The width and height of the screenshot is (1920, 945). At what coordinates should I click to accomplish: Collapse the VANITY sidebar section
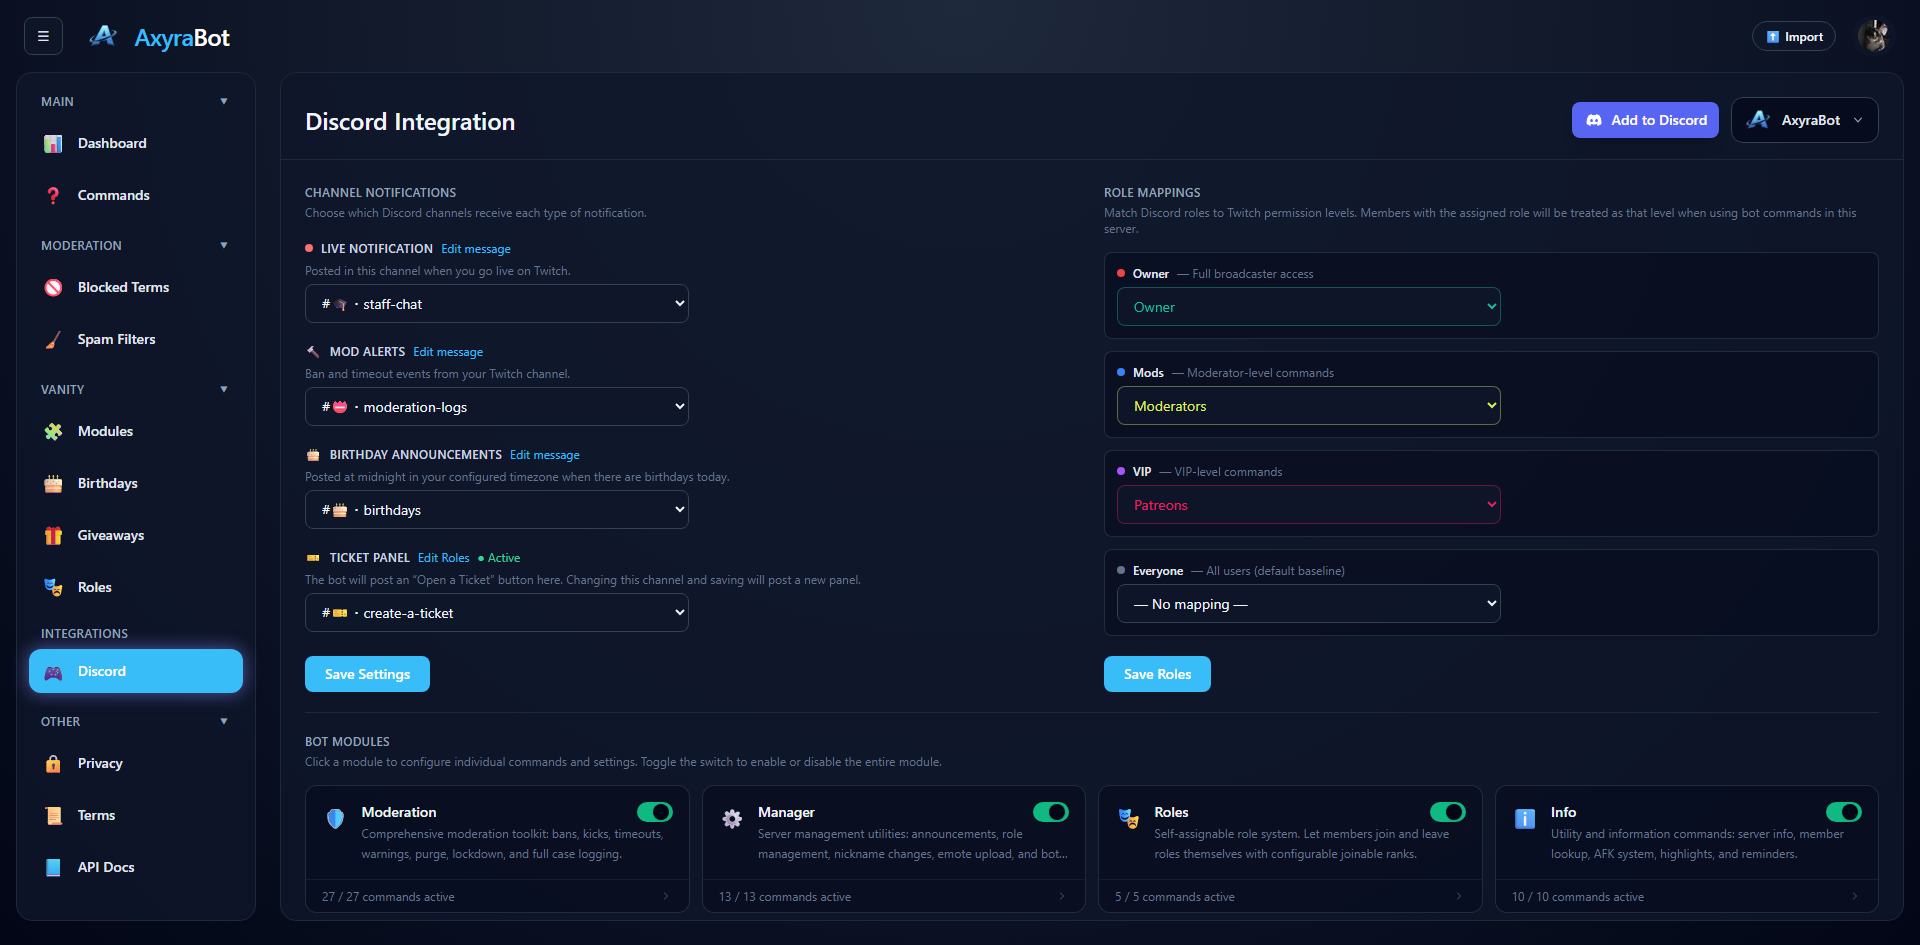pos(224,389)
